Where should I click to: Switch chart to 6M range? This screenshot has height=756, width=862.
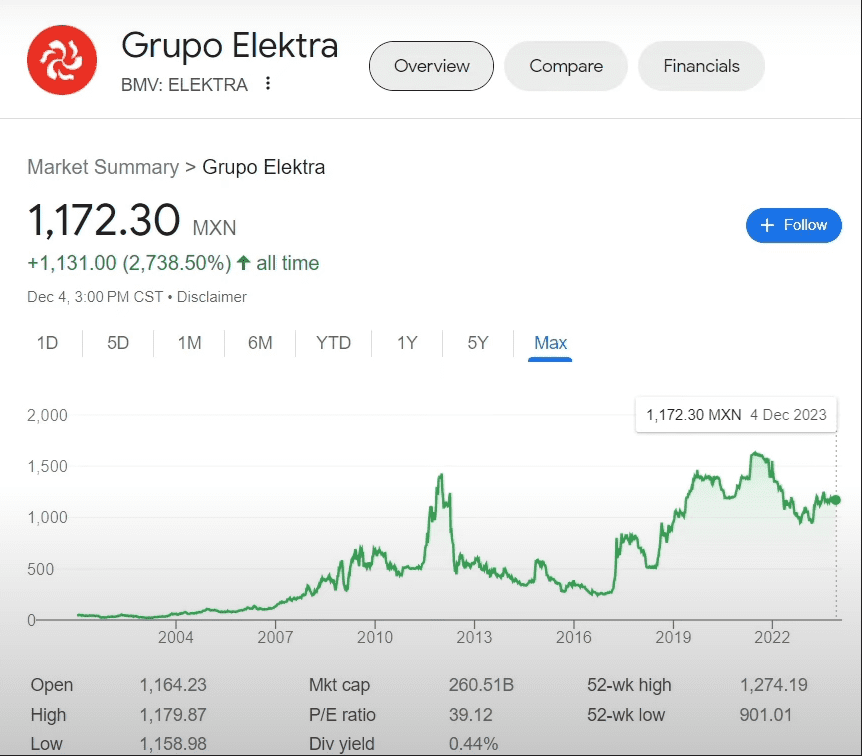point(260,343)
